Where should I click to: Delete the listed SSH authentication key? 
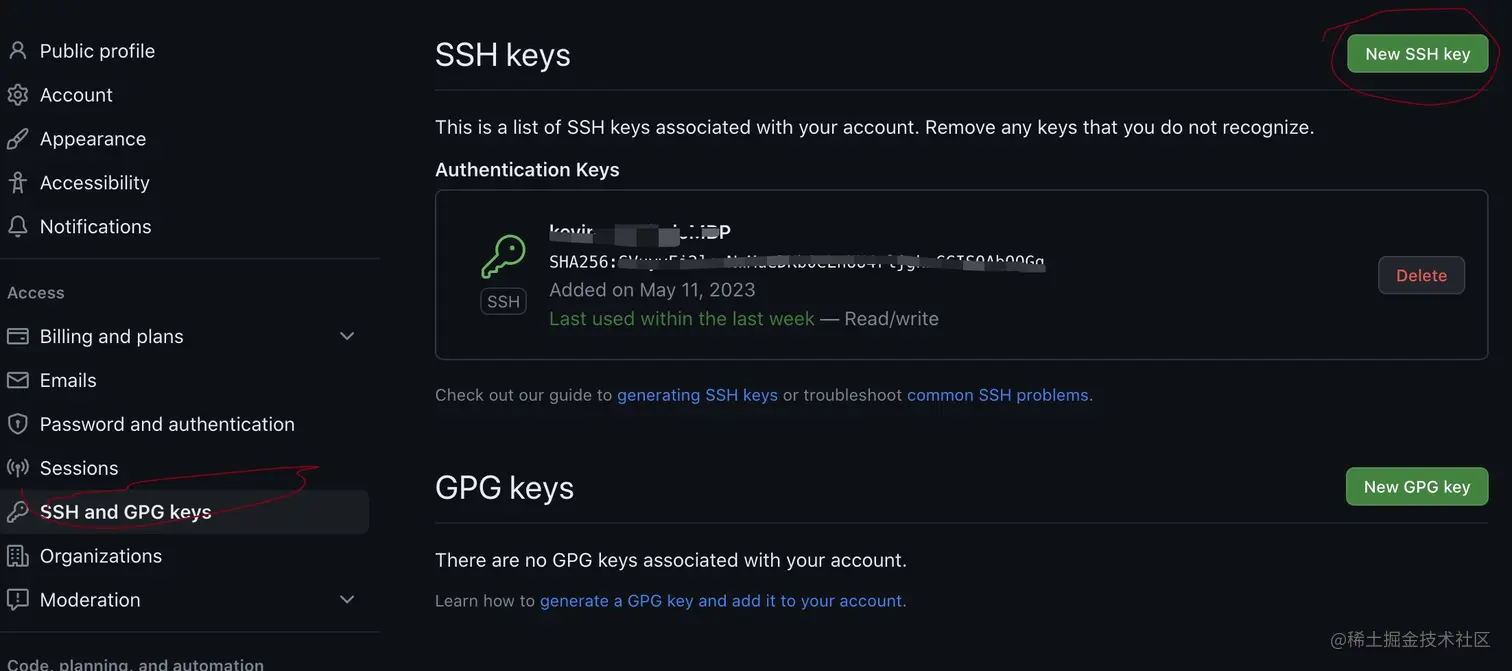[1421, 275]
